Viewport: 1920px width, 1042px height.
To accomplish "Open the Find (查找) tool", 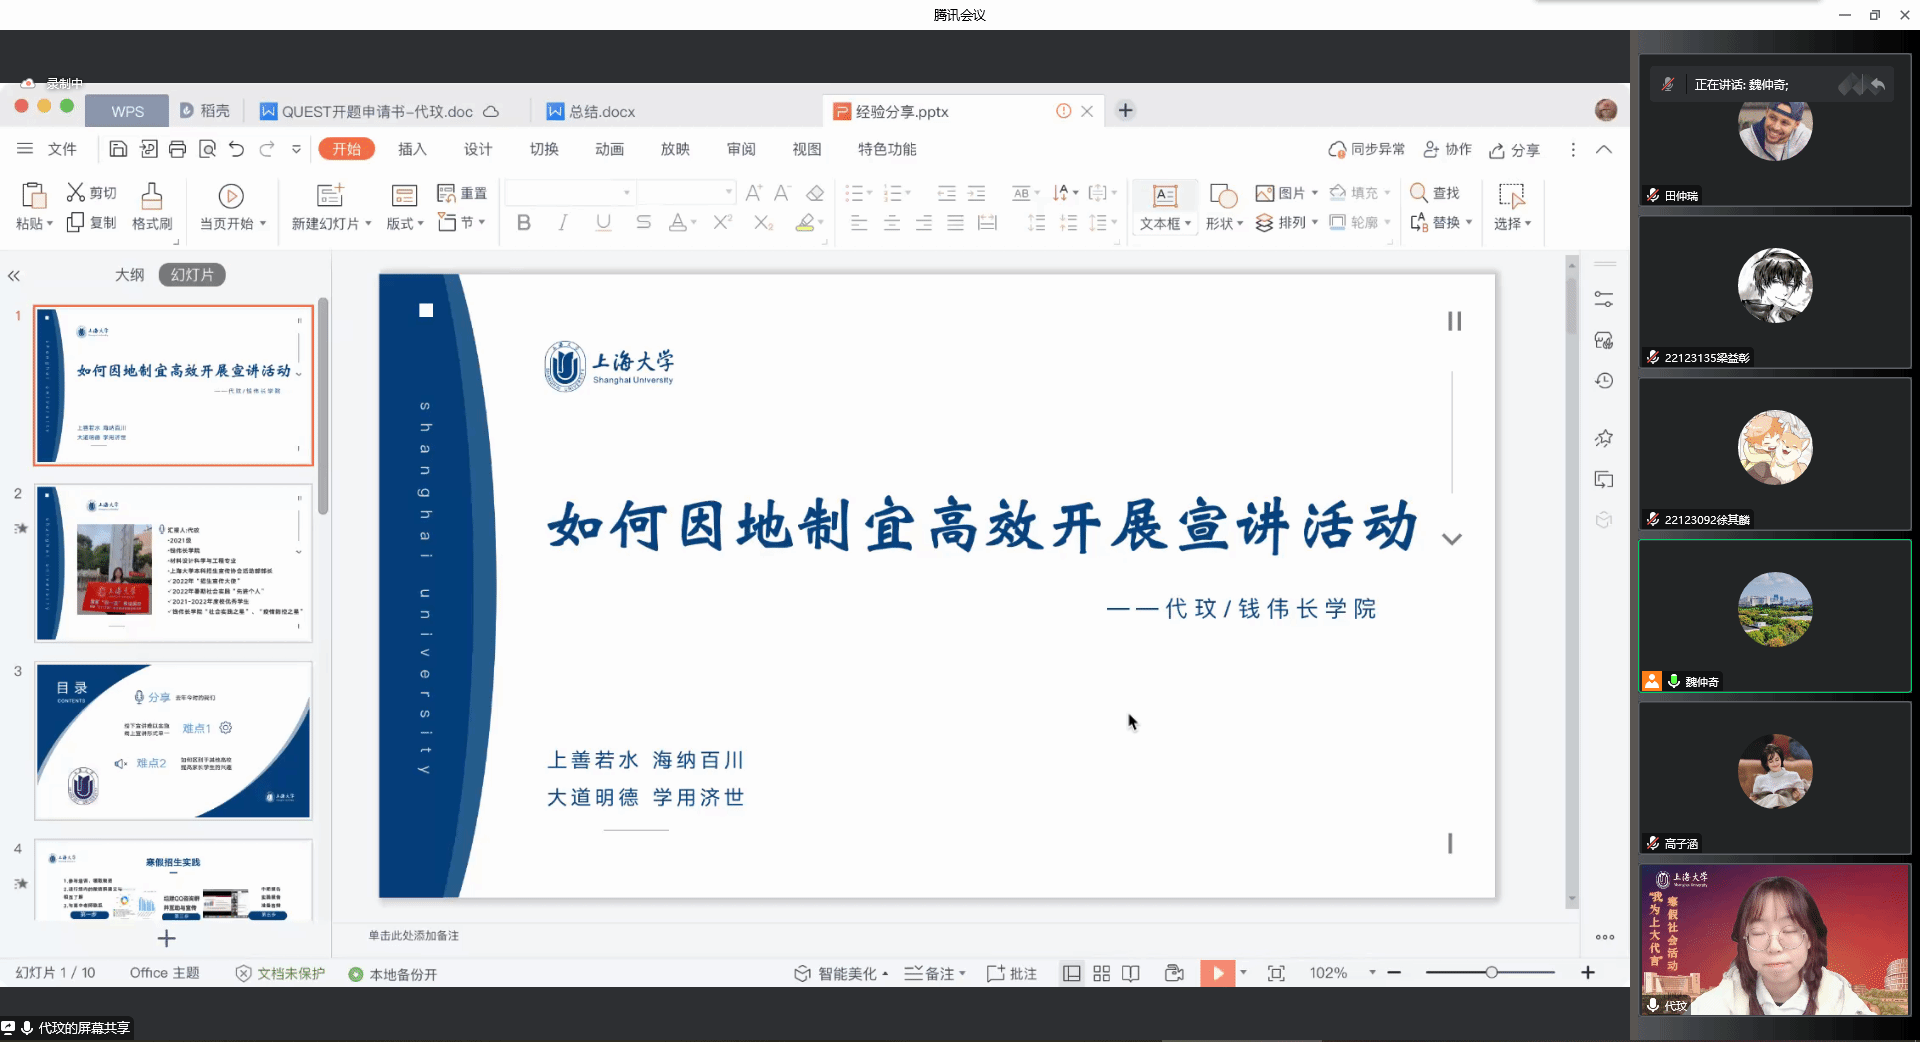I will tap(1435, 193).
